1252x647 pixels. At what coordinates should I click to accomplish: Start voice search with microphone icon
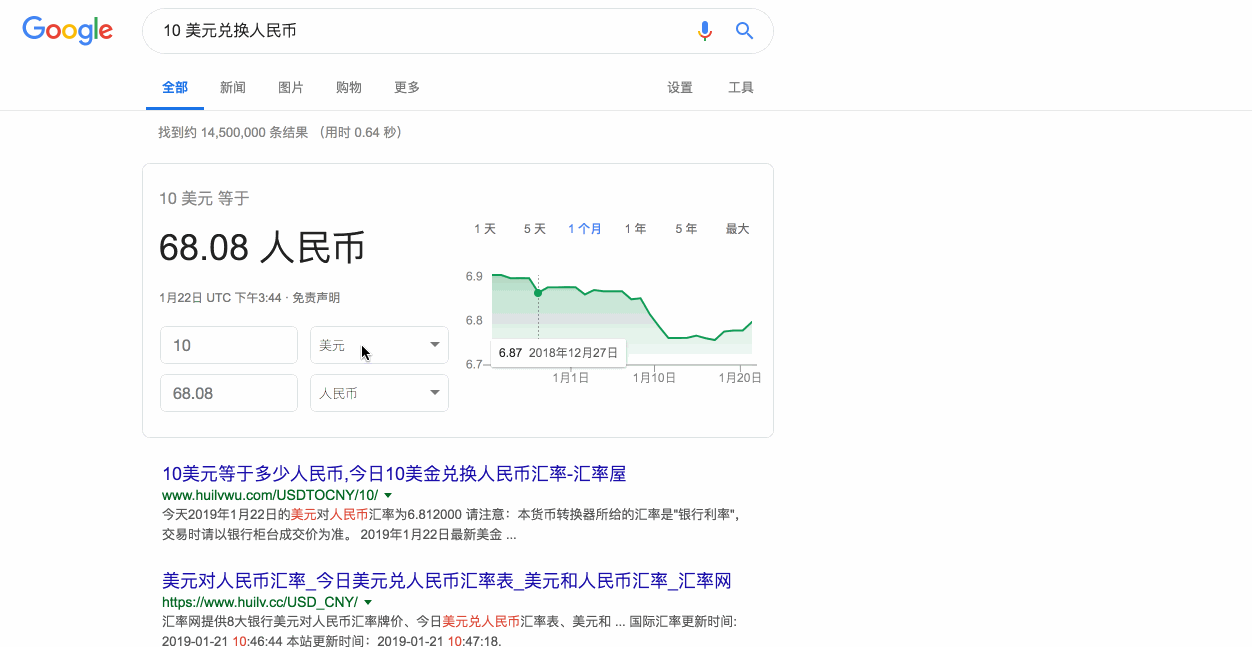pos(705,31)
